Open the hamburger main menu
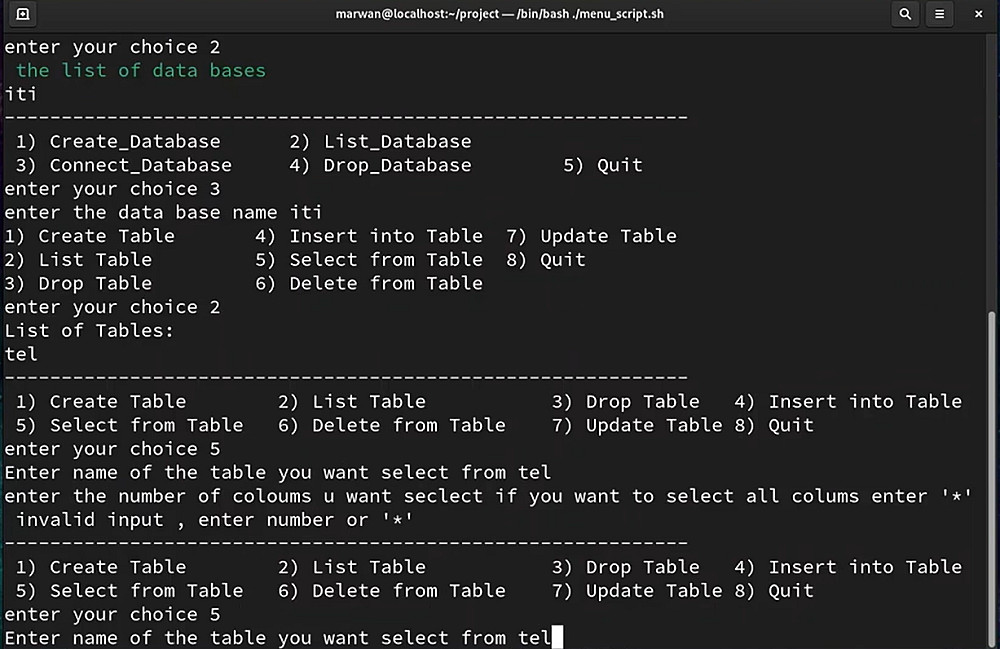 coord(940,14)
